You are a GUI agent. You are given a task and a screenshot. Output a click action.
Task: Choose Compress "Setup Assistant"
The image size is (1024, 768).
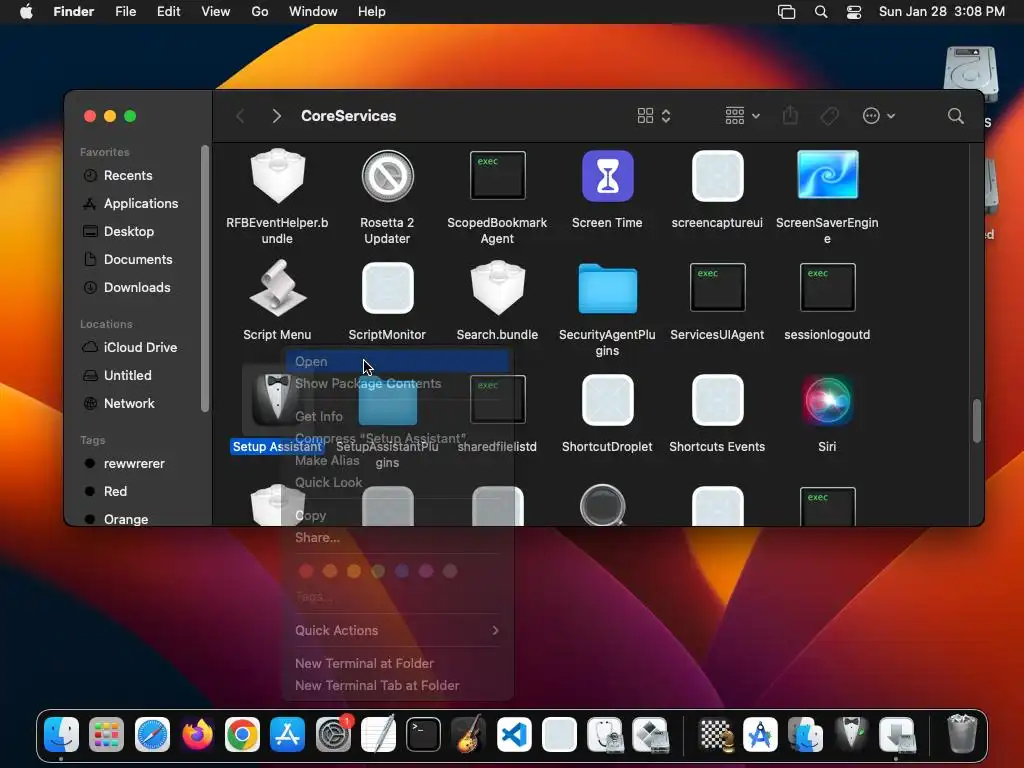coord(397,438)
